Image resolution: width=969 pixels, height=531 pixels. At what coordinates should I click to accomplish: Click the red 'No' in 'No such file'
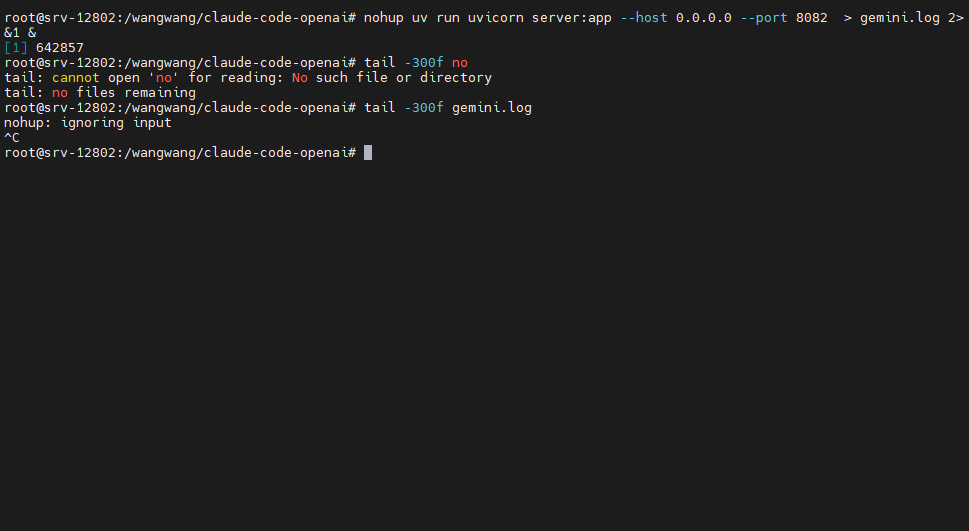(300, 78)
